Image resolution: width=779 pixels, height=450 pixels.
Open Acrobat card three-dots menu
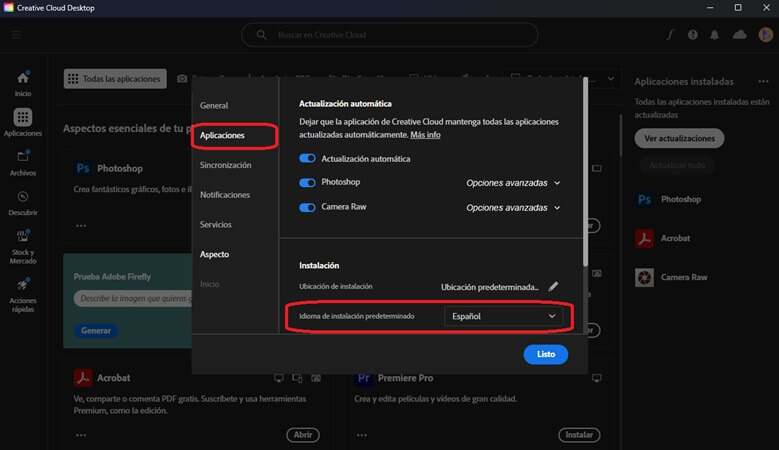coord(81,435)
